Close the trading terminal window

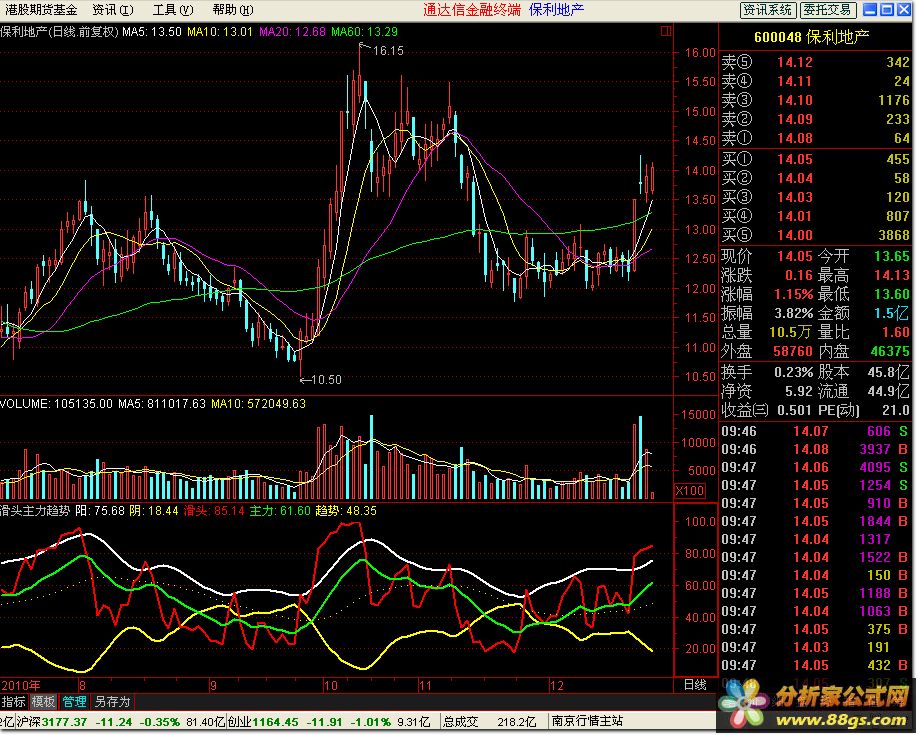(904, 9)
